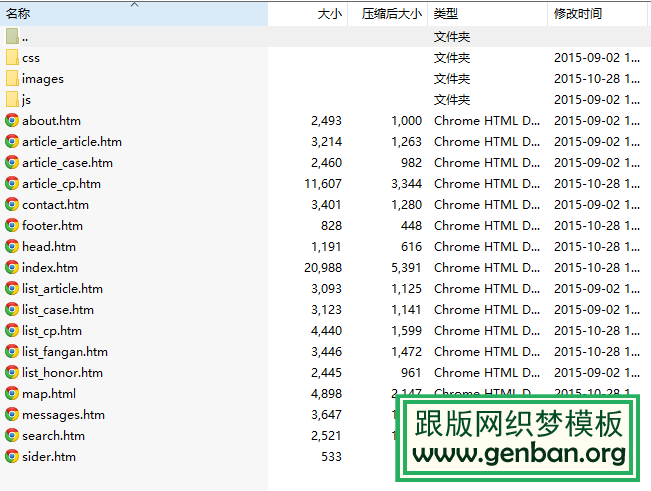Sort by the 修改时间 column header
The height and width of the screenshot is (491, 651).
(x=578, y=14)
